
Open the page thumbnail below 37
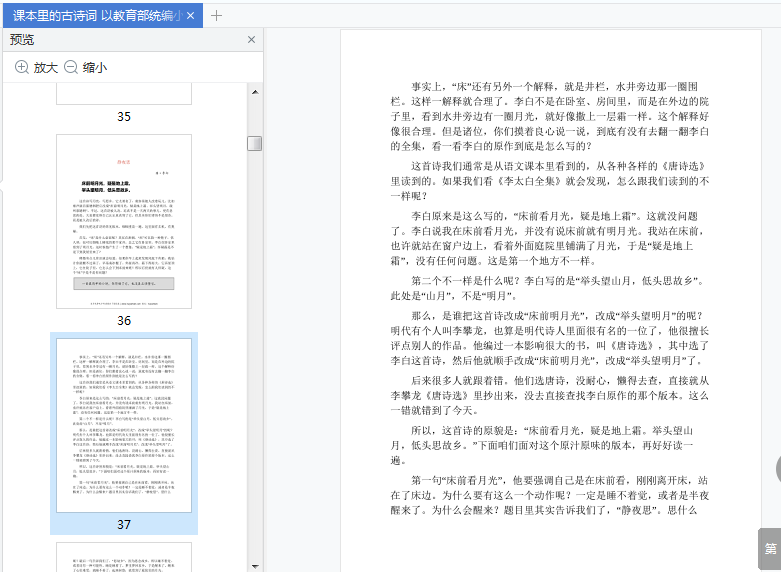click(124, 557)
